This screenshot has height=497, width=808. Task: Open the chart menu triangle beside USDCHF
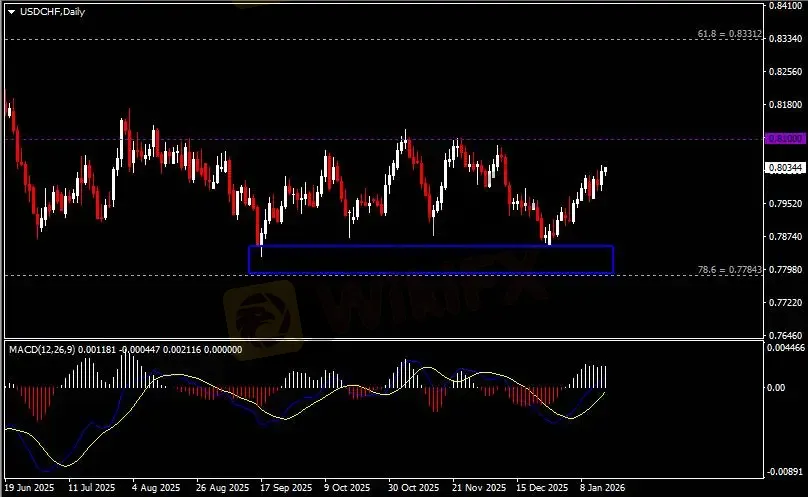pos(11,12)
